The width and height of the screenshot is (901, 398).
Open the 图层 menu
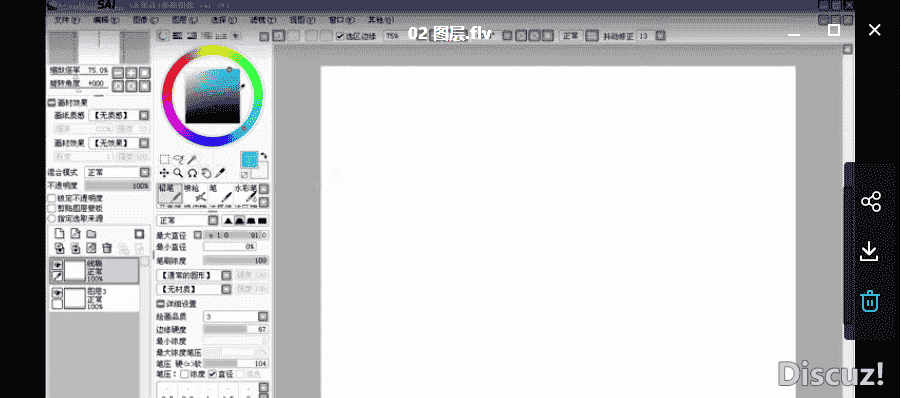click(185, 20)
